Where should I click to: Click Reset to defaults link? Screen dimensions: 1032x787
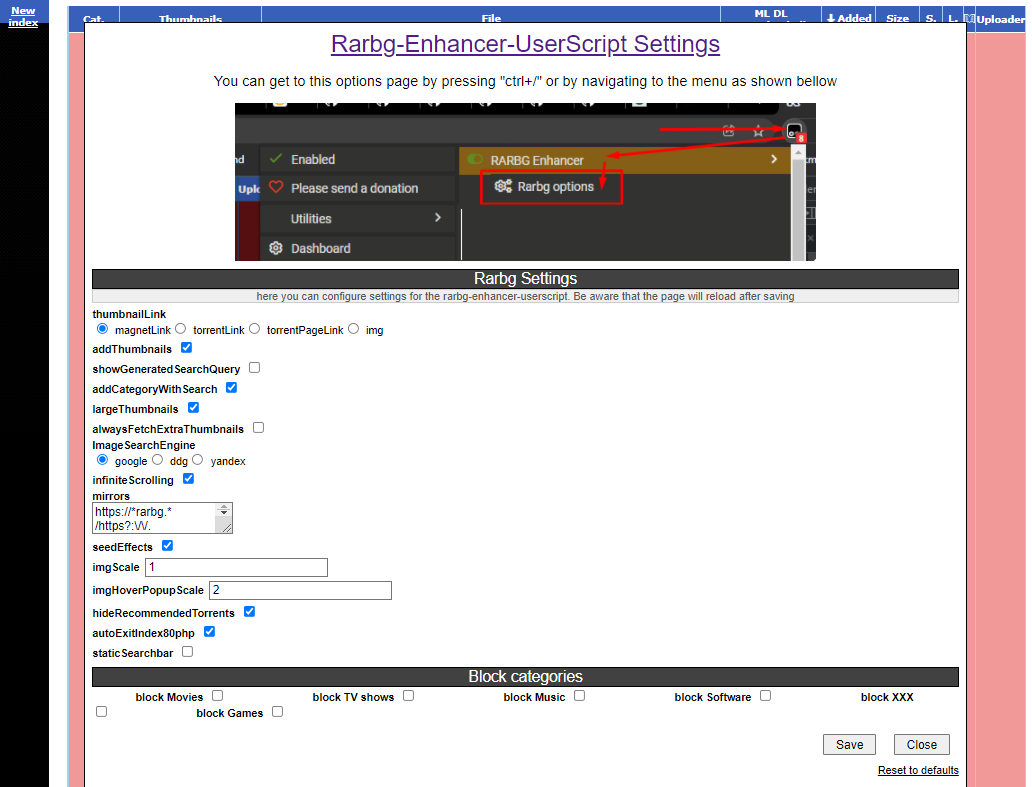(917, 770)
